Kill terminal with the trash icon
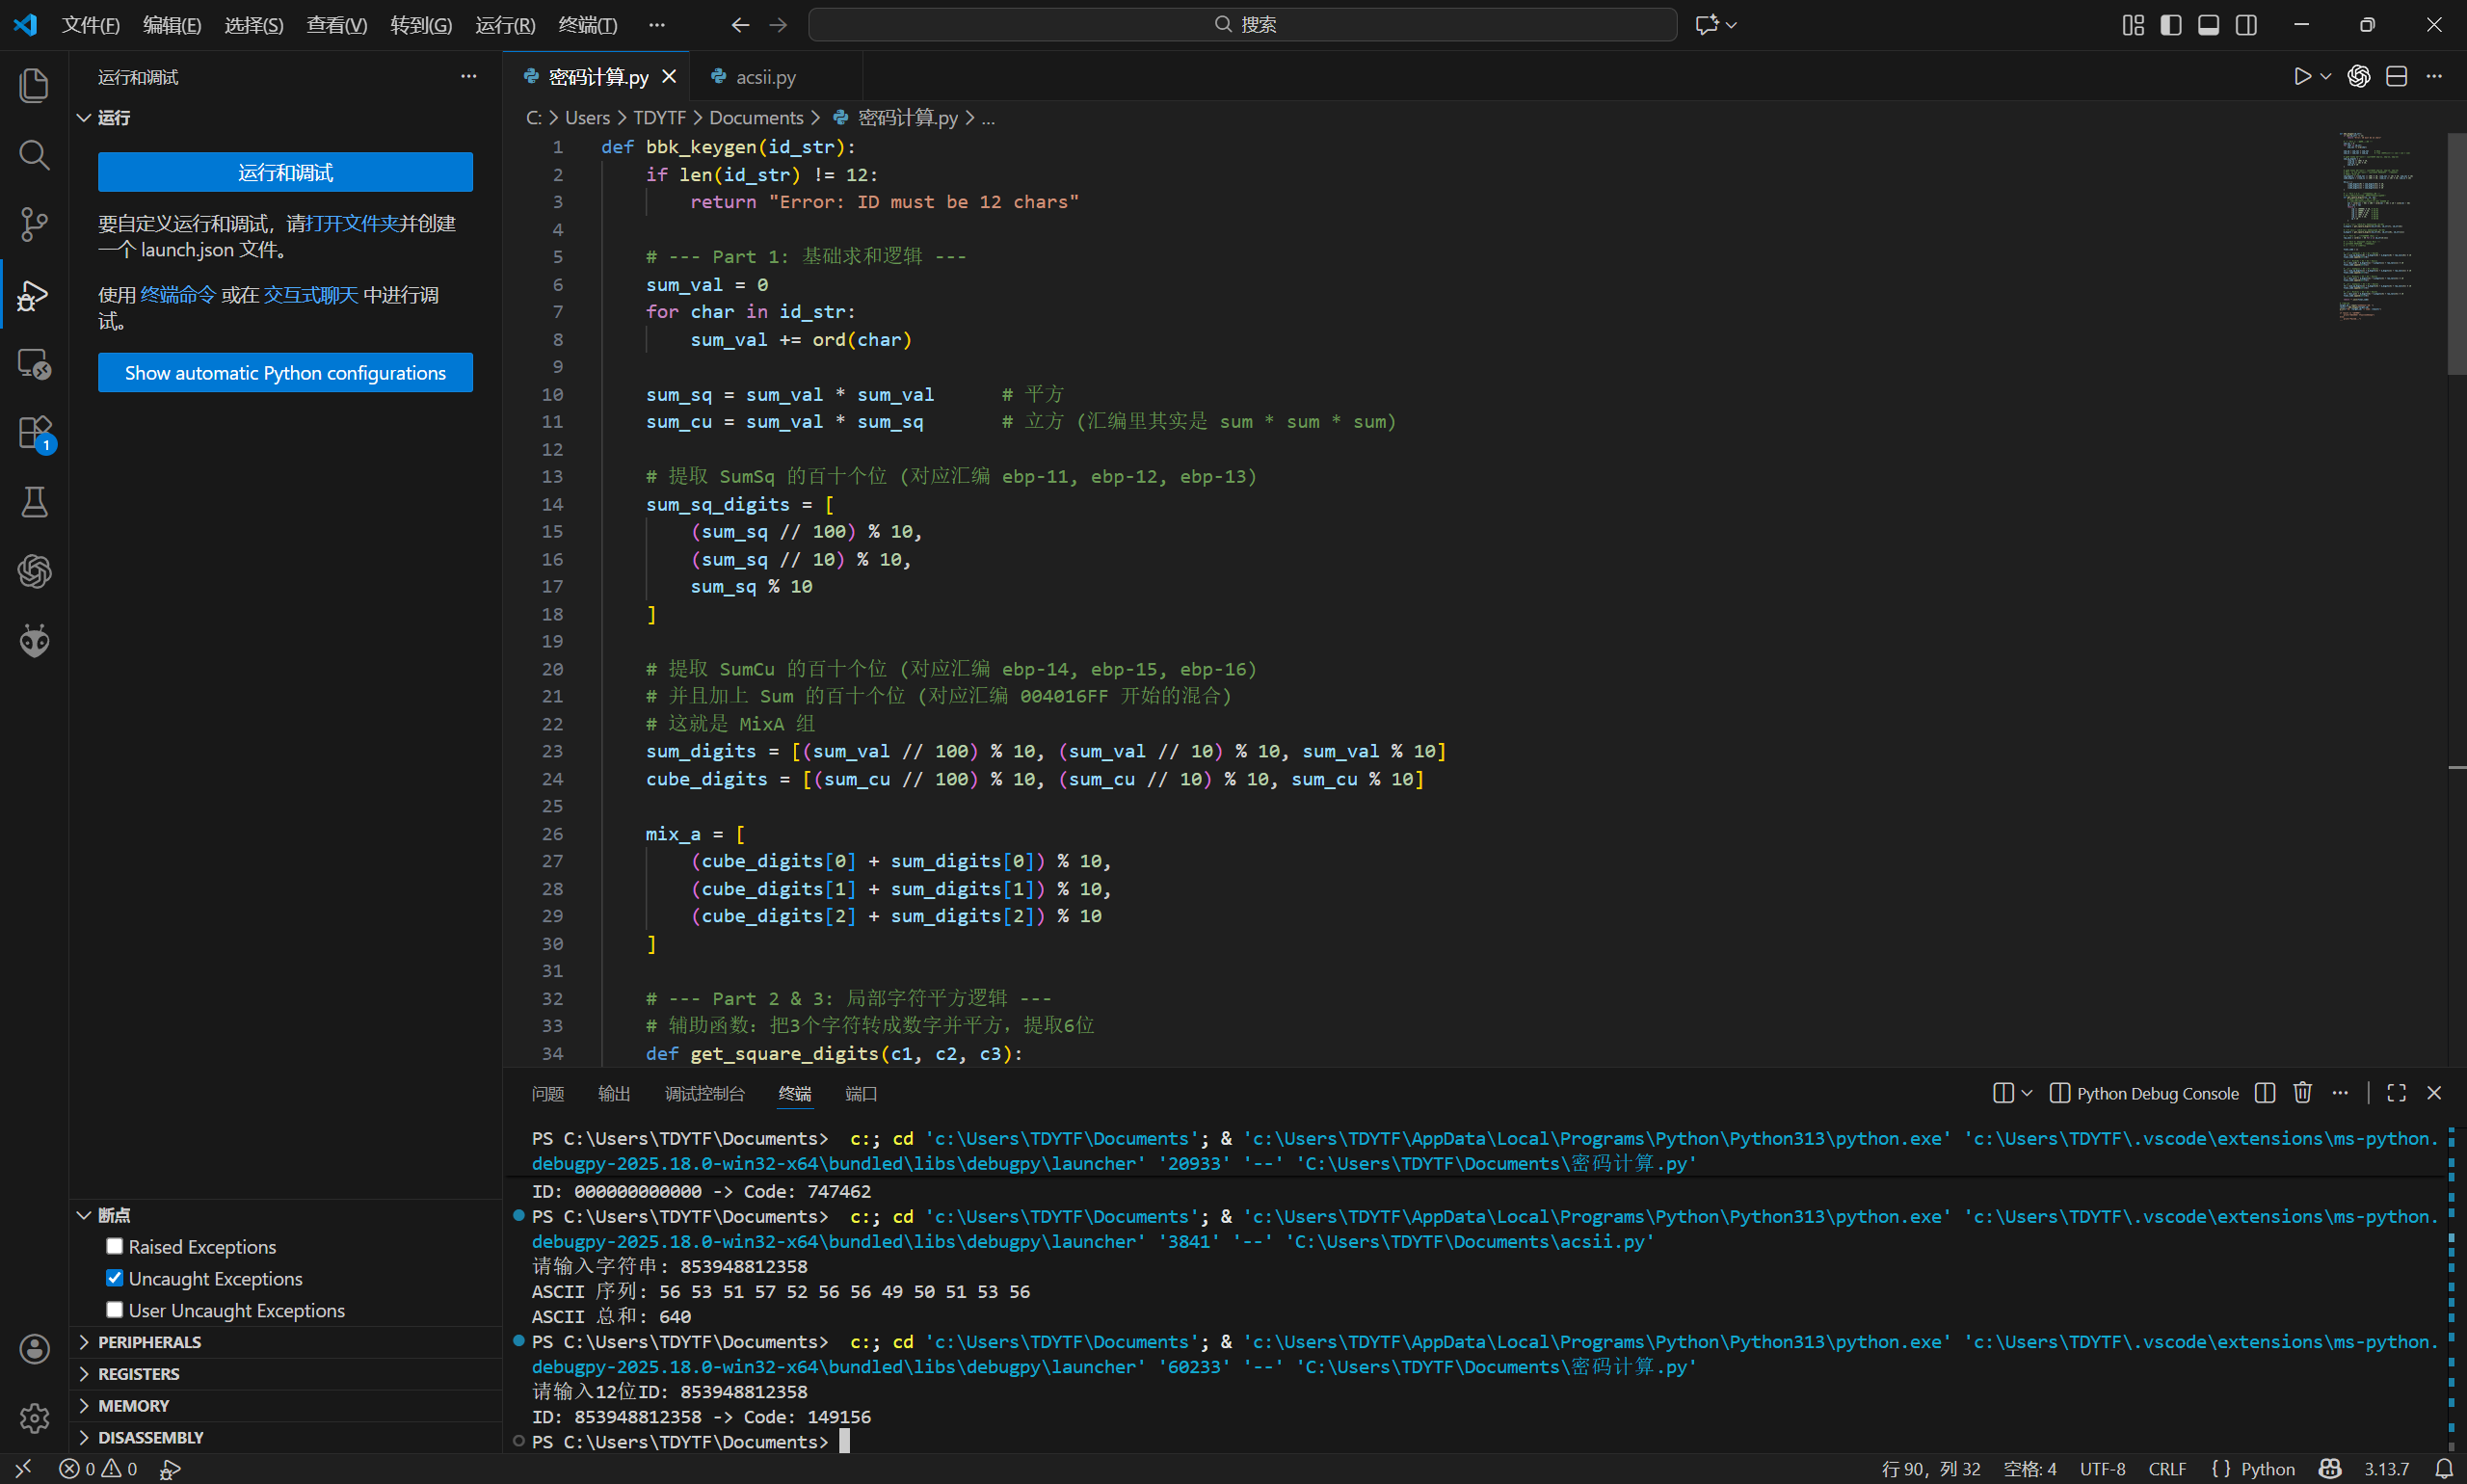The width and height of the screenshot is (2467, 1484). (x=2302, y=1093)
